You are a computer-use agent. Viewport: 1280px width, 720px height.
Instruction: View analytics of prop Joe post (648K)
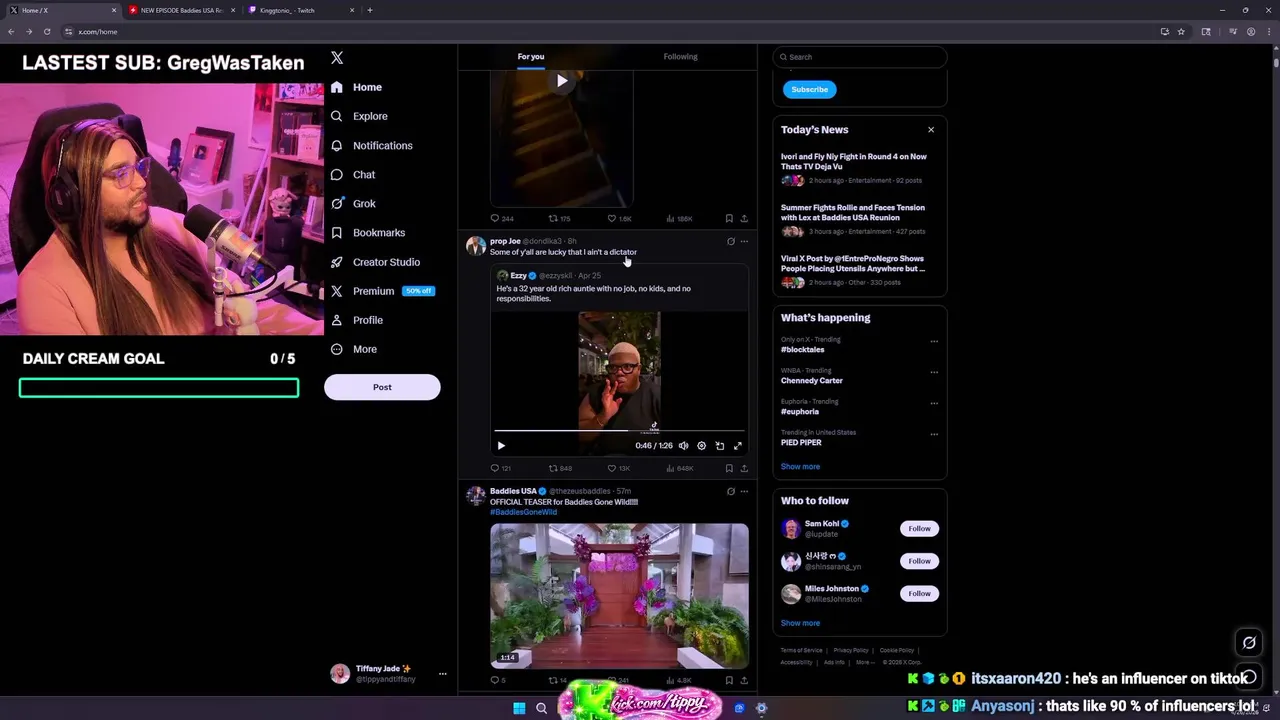click(680, 468)
